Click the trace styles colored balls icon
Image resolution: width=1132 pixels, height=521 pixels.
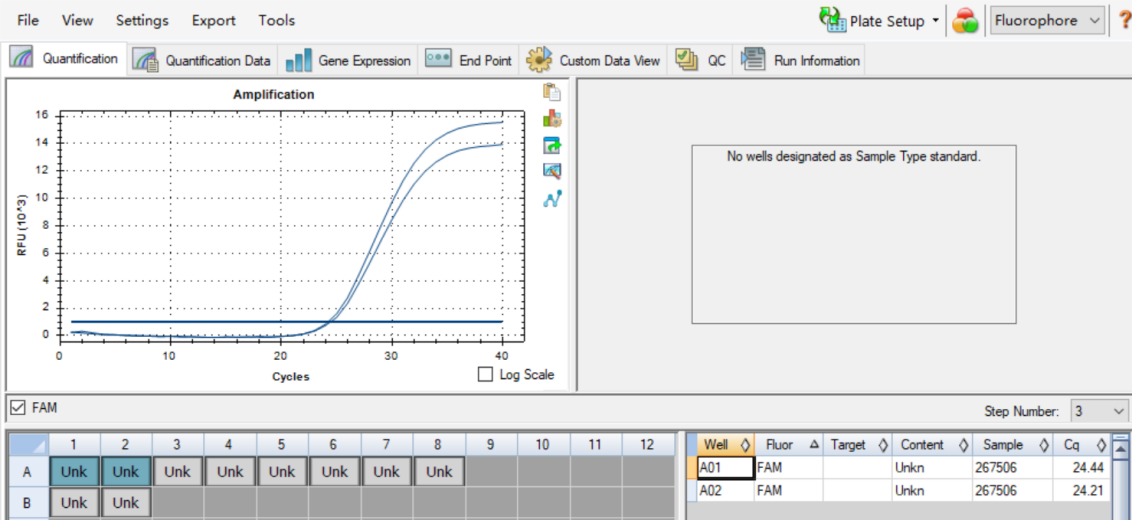(965, 21)
